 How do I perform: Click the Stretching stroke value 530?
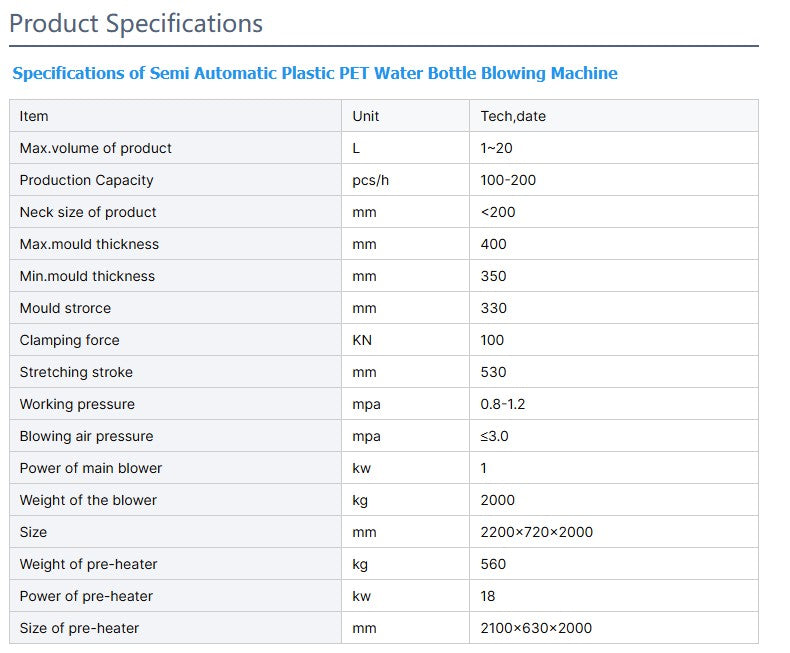tap(494, 372)
